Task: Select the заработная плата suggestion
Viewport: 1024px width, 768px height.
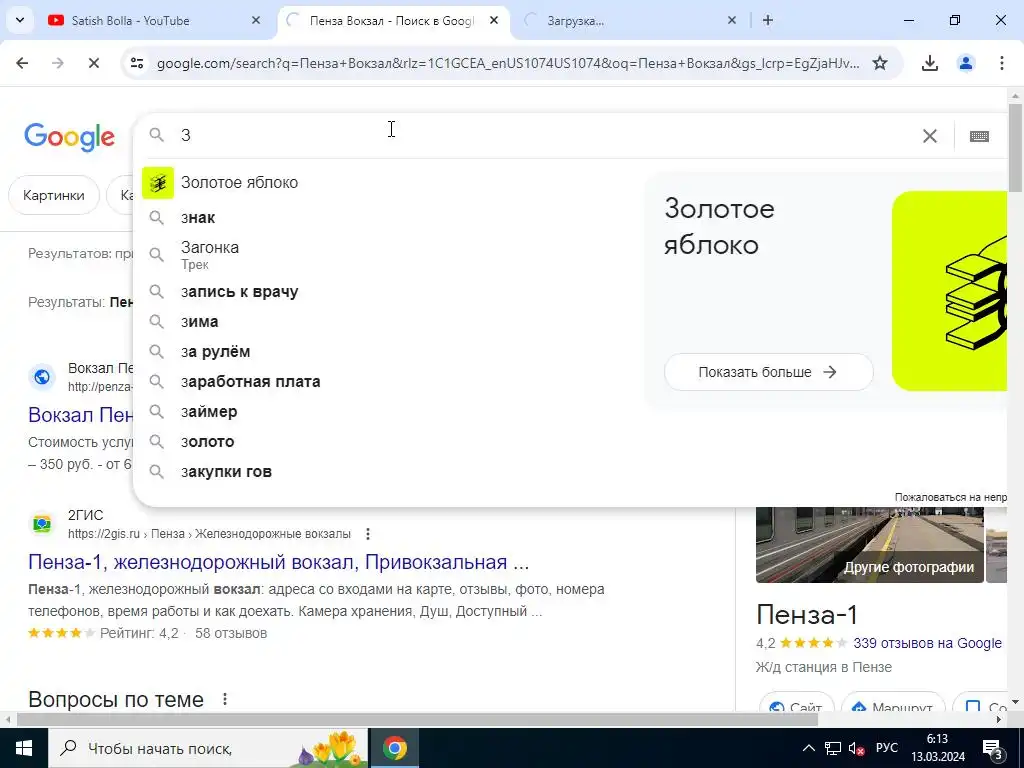Action: [x=392, y=382]
